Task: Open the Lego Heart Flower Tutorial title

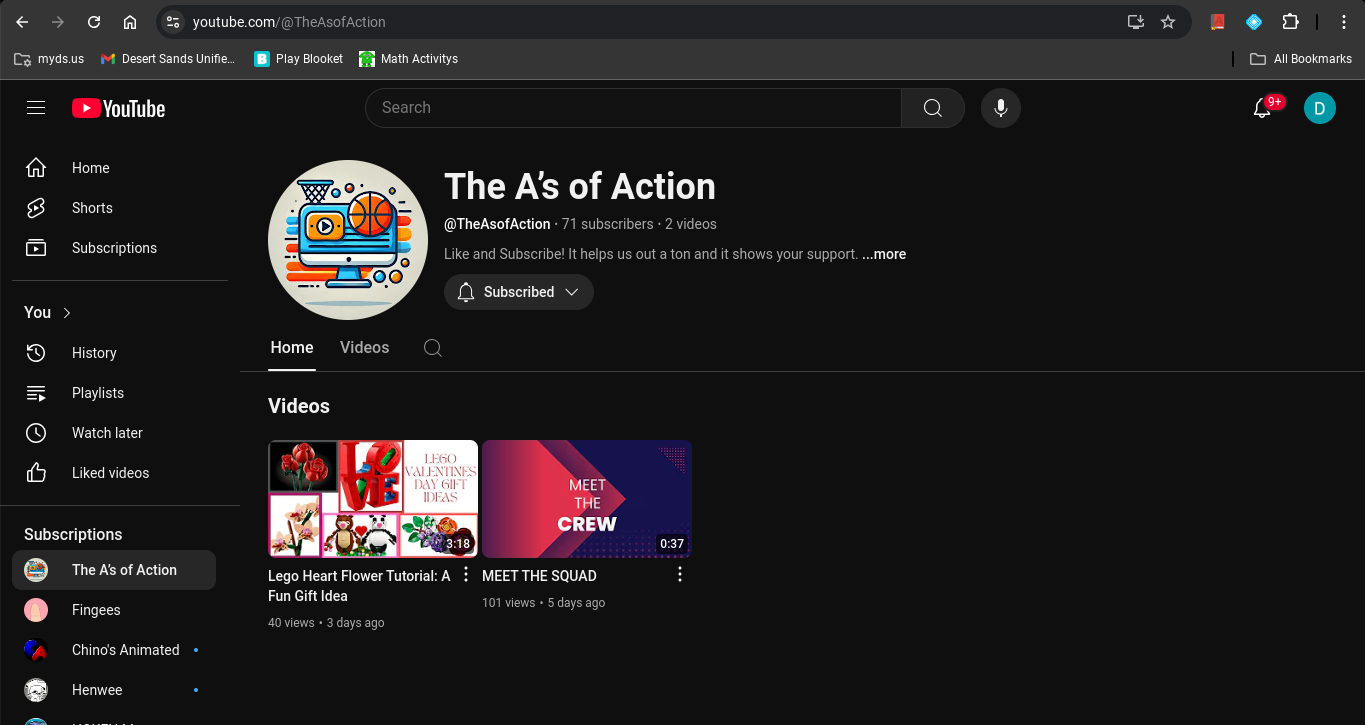Action: tap(359, 586)
